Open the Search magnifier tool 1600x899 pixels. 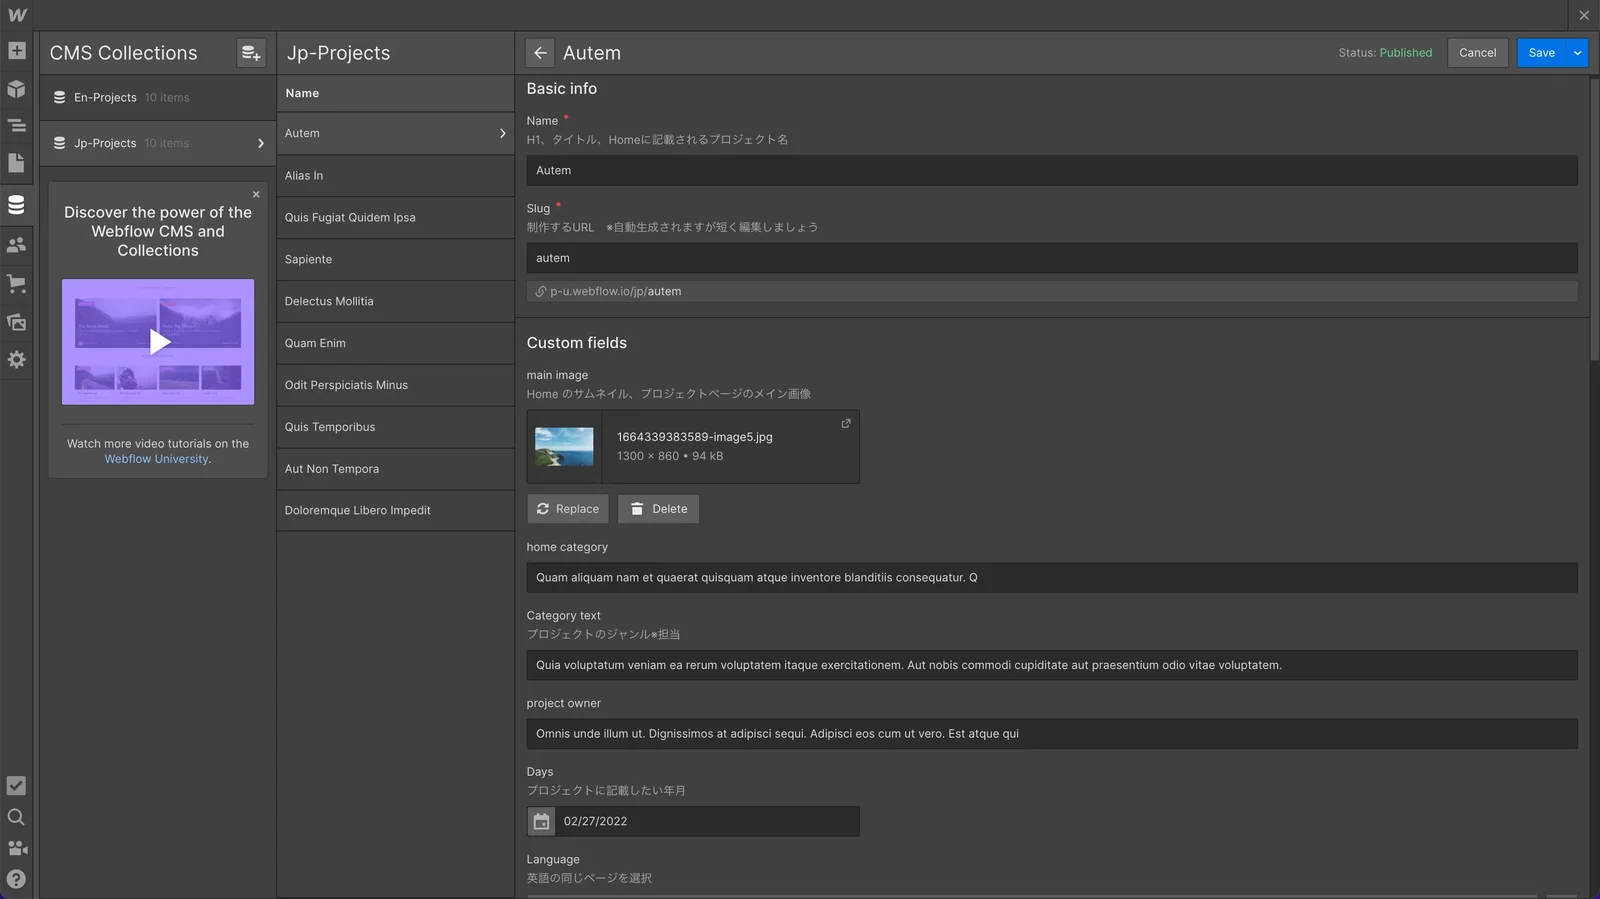pyautogui.click(x=17, y=817)
